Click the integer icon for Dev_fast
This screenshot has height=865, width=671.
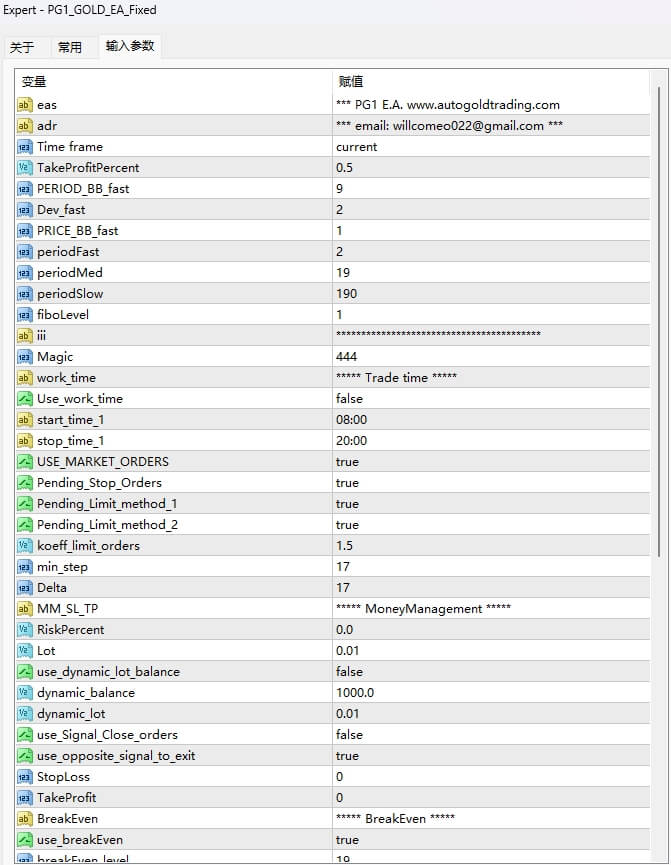click(24, 210)
